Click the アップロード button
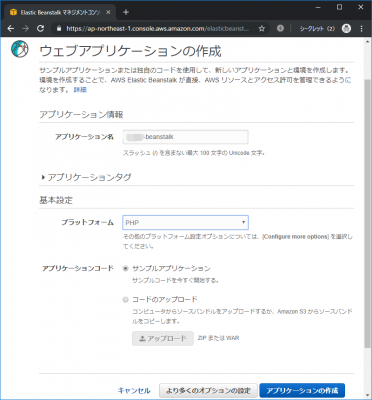 coord(163,338)
